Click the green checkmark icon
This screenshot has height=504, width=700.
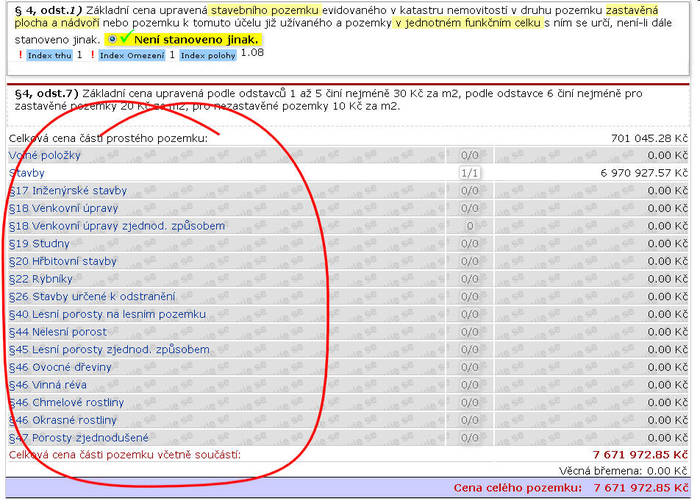pos(125,37)
